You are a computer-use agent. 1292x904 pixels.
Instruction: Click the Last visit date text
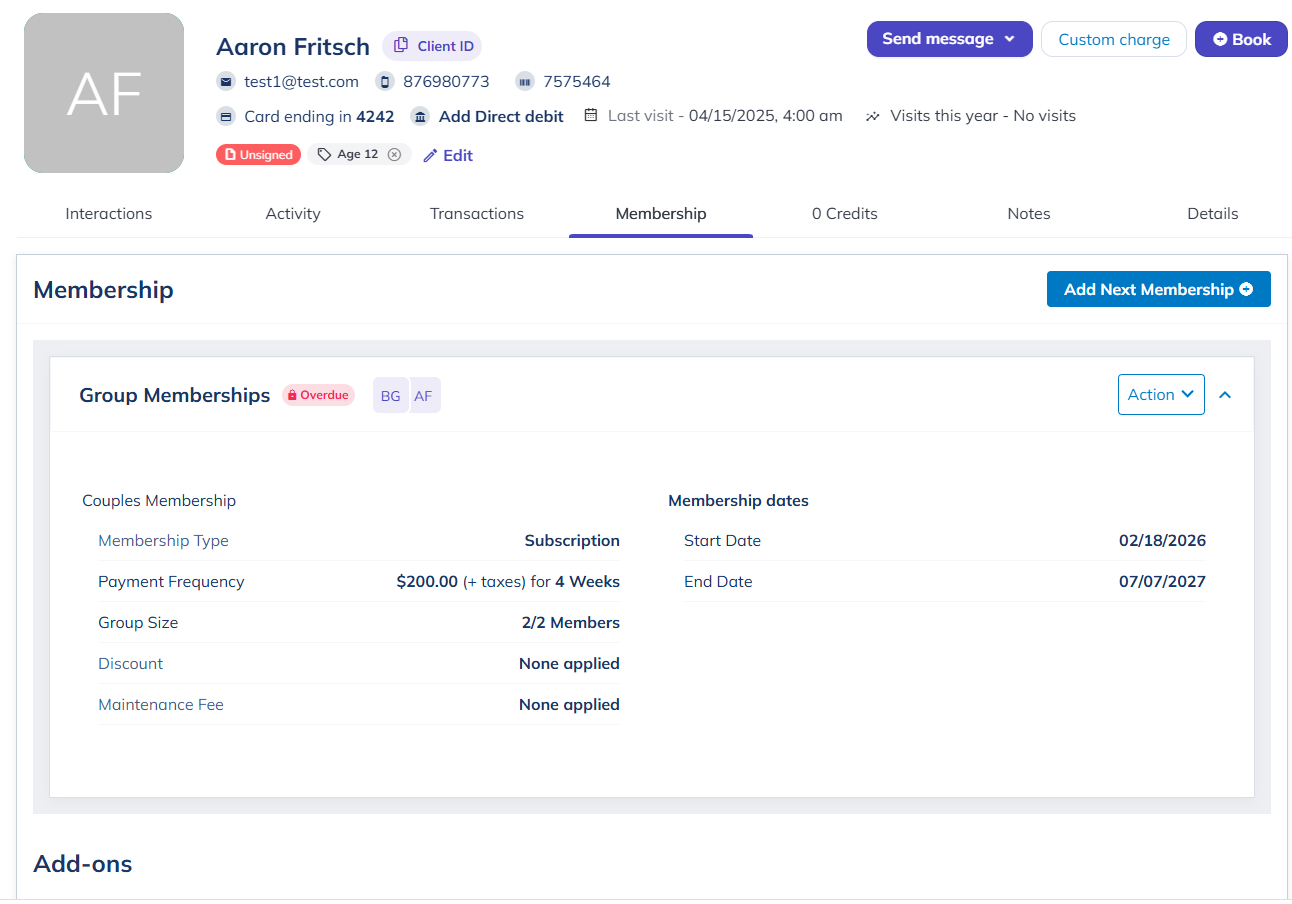725,116
